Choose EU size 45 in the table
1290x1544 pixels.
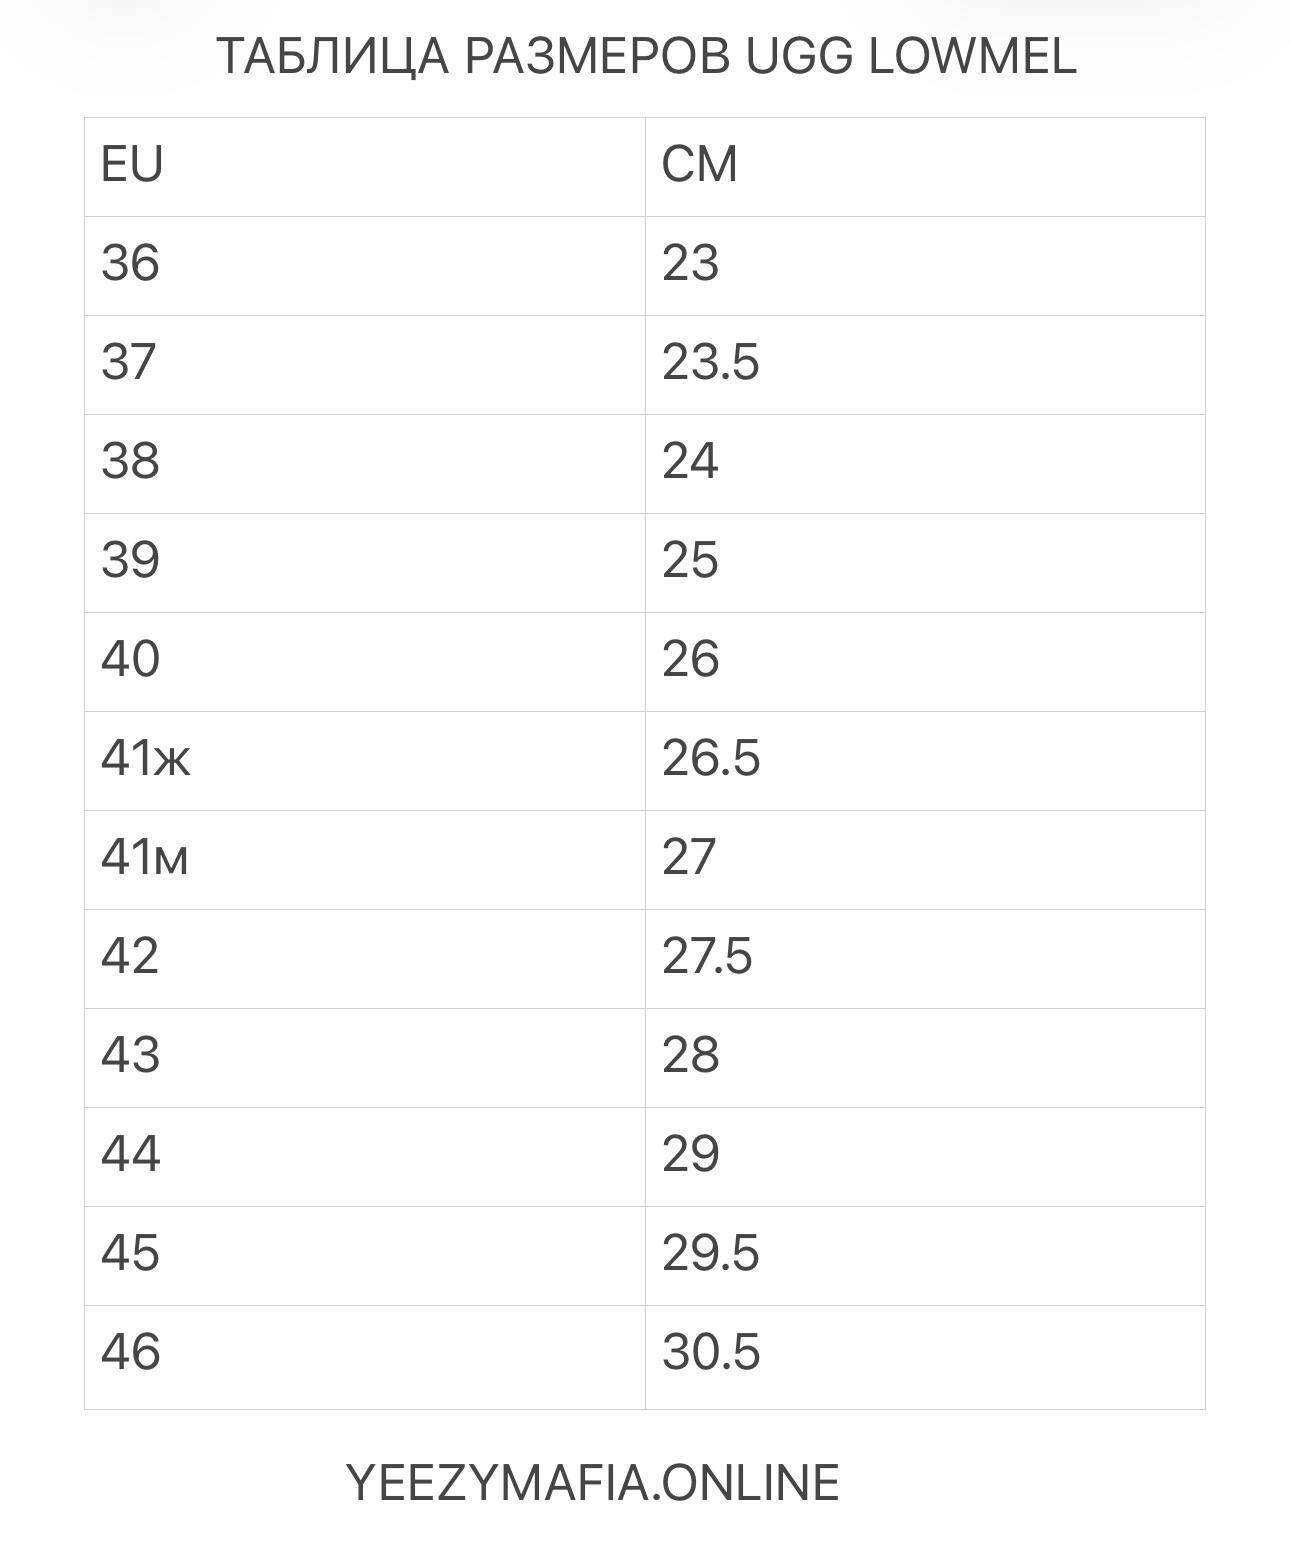coord(130,1253)
